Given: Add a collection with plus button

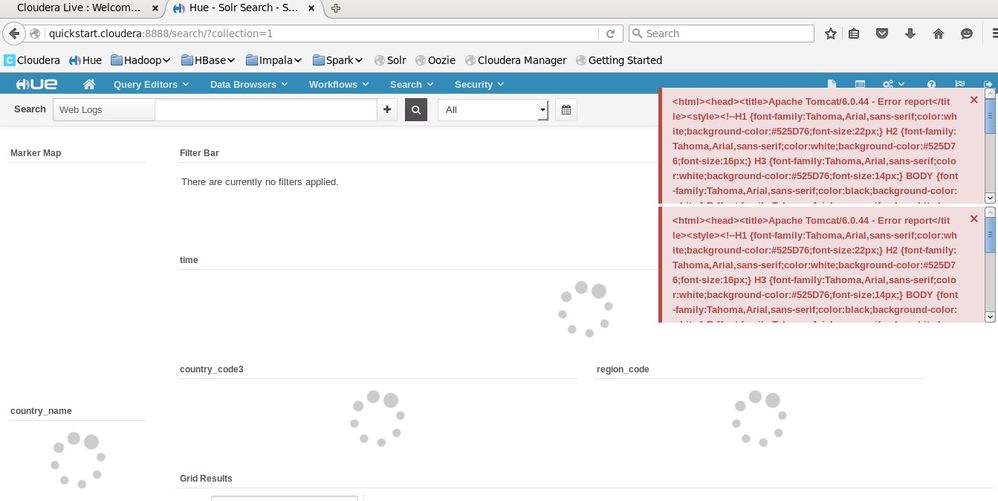Looking at the screenshot, I should pos(387,109).
